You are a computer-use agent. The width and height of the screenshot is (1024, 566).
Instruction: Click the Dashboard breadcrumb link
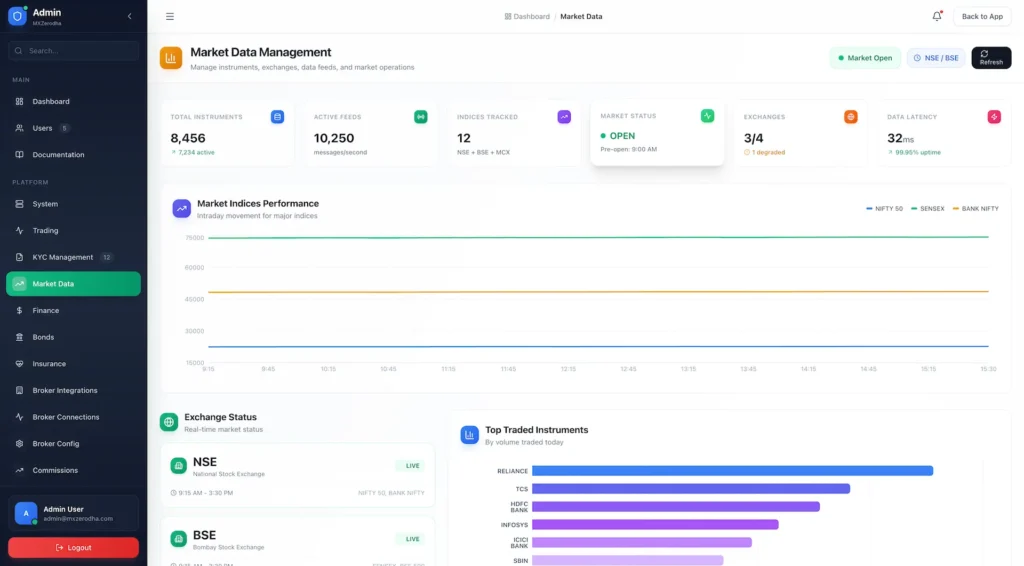click(527, 16)
